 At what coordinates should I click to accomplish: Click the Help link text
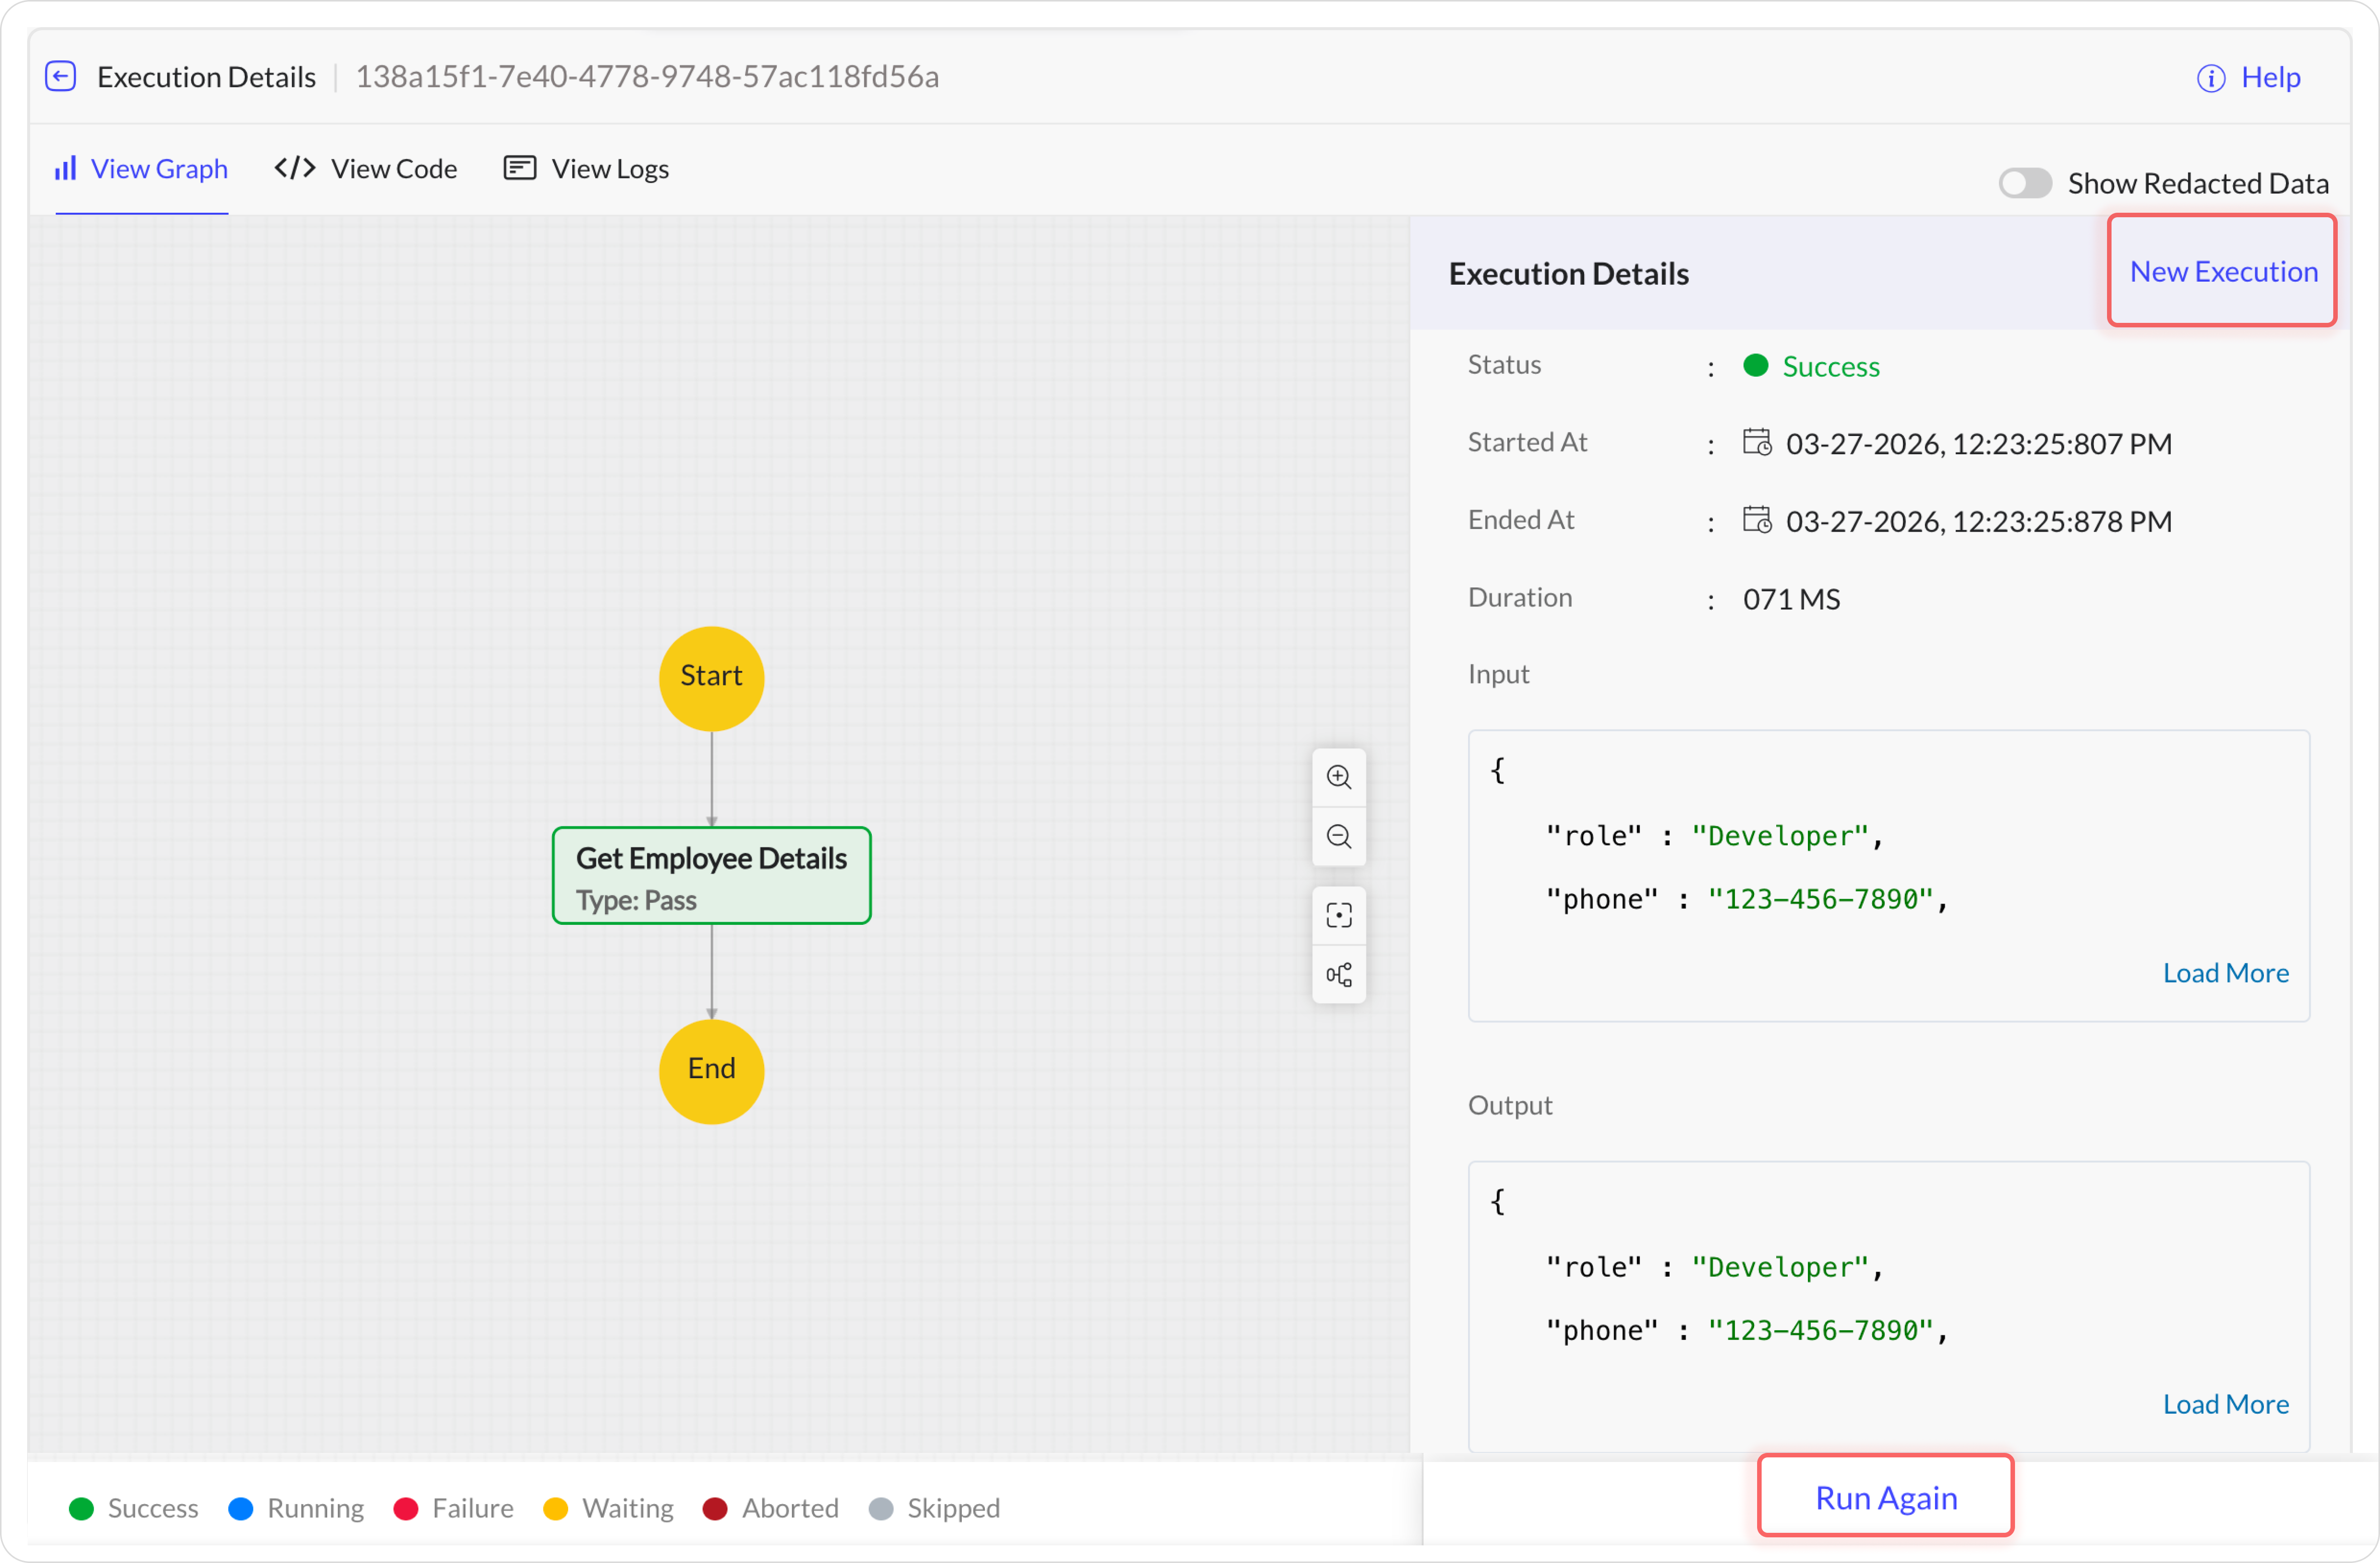pyautogui.click(x=2270, y=78)
